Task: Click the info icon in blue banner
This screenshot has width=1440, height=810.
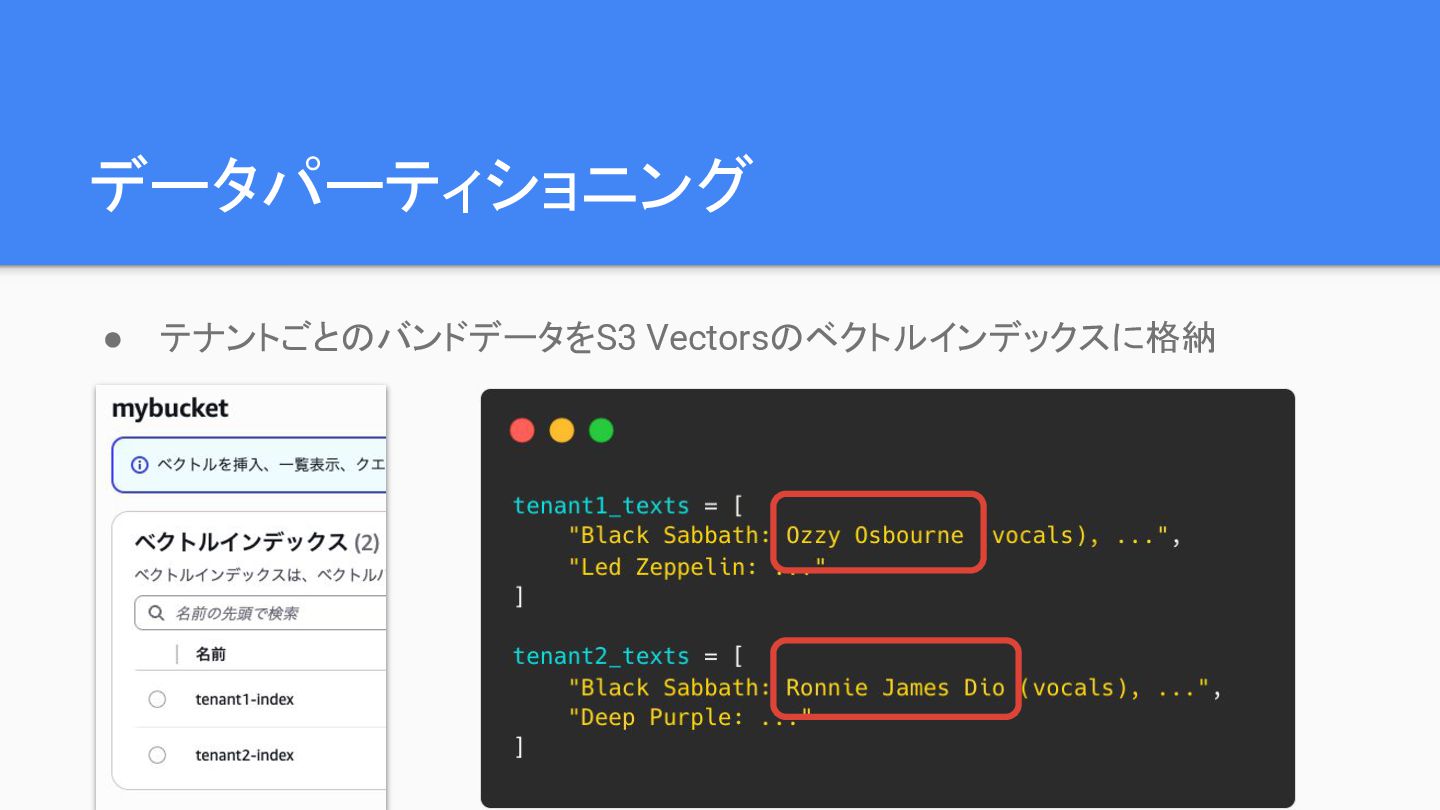Action: coord(140,465)
